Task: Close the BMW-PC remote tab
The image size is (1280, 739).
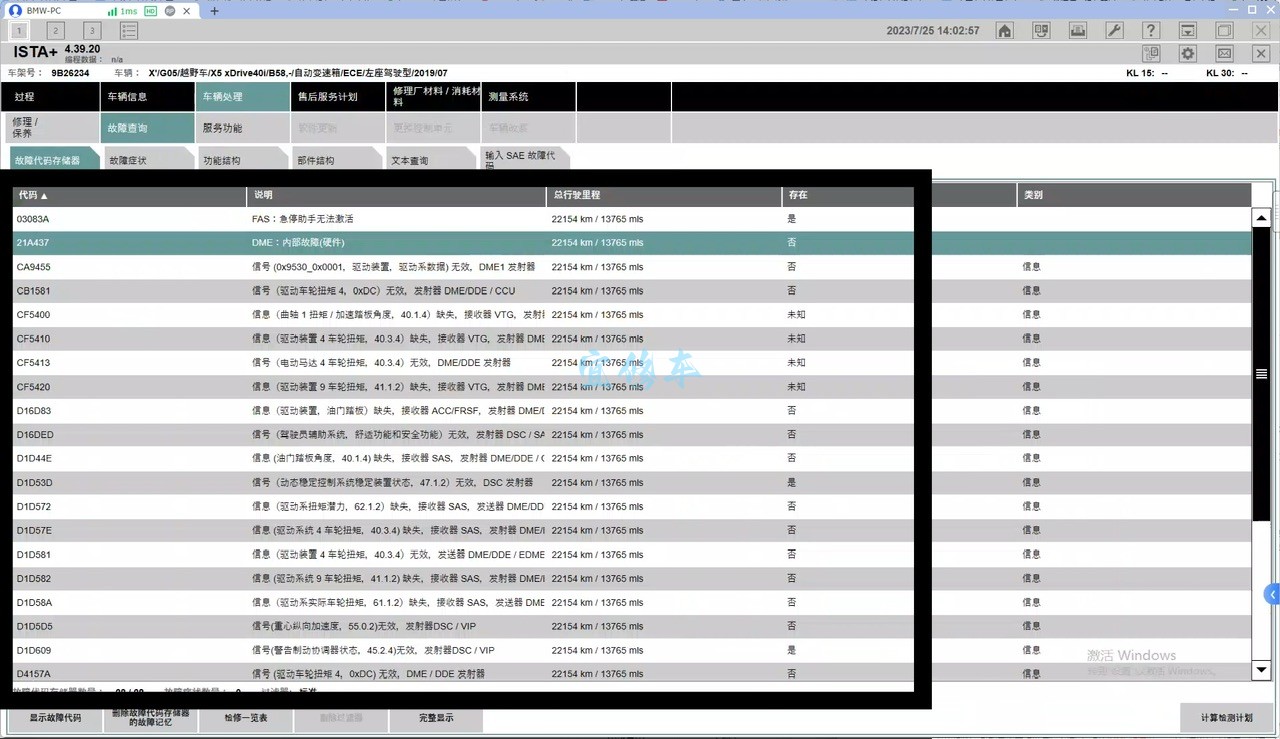Action: pyautogui.click(x=187, y=10)
